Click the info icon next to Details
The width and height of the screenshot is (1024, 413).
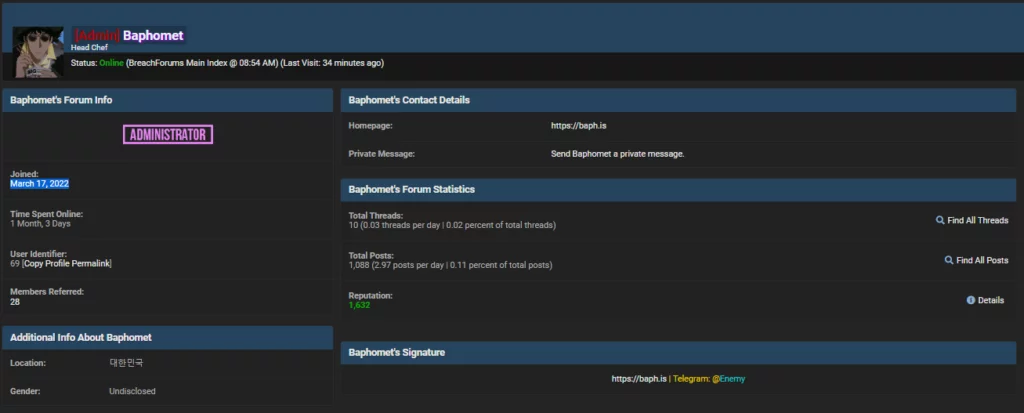tap(970, 300)
